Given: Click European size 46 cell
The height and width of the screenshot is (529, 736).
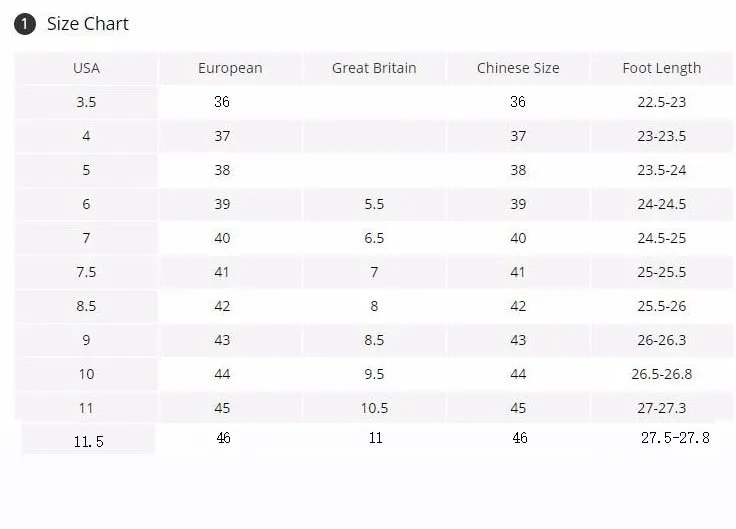Looking at the screenshot, I should (223, 438).
